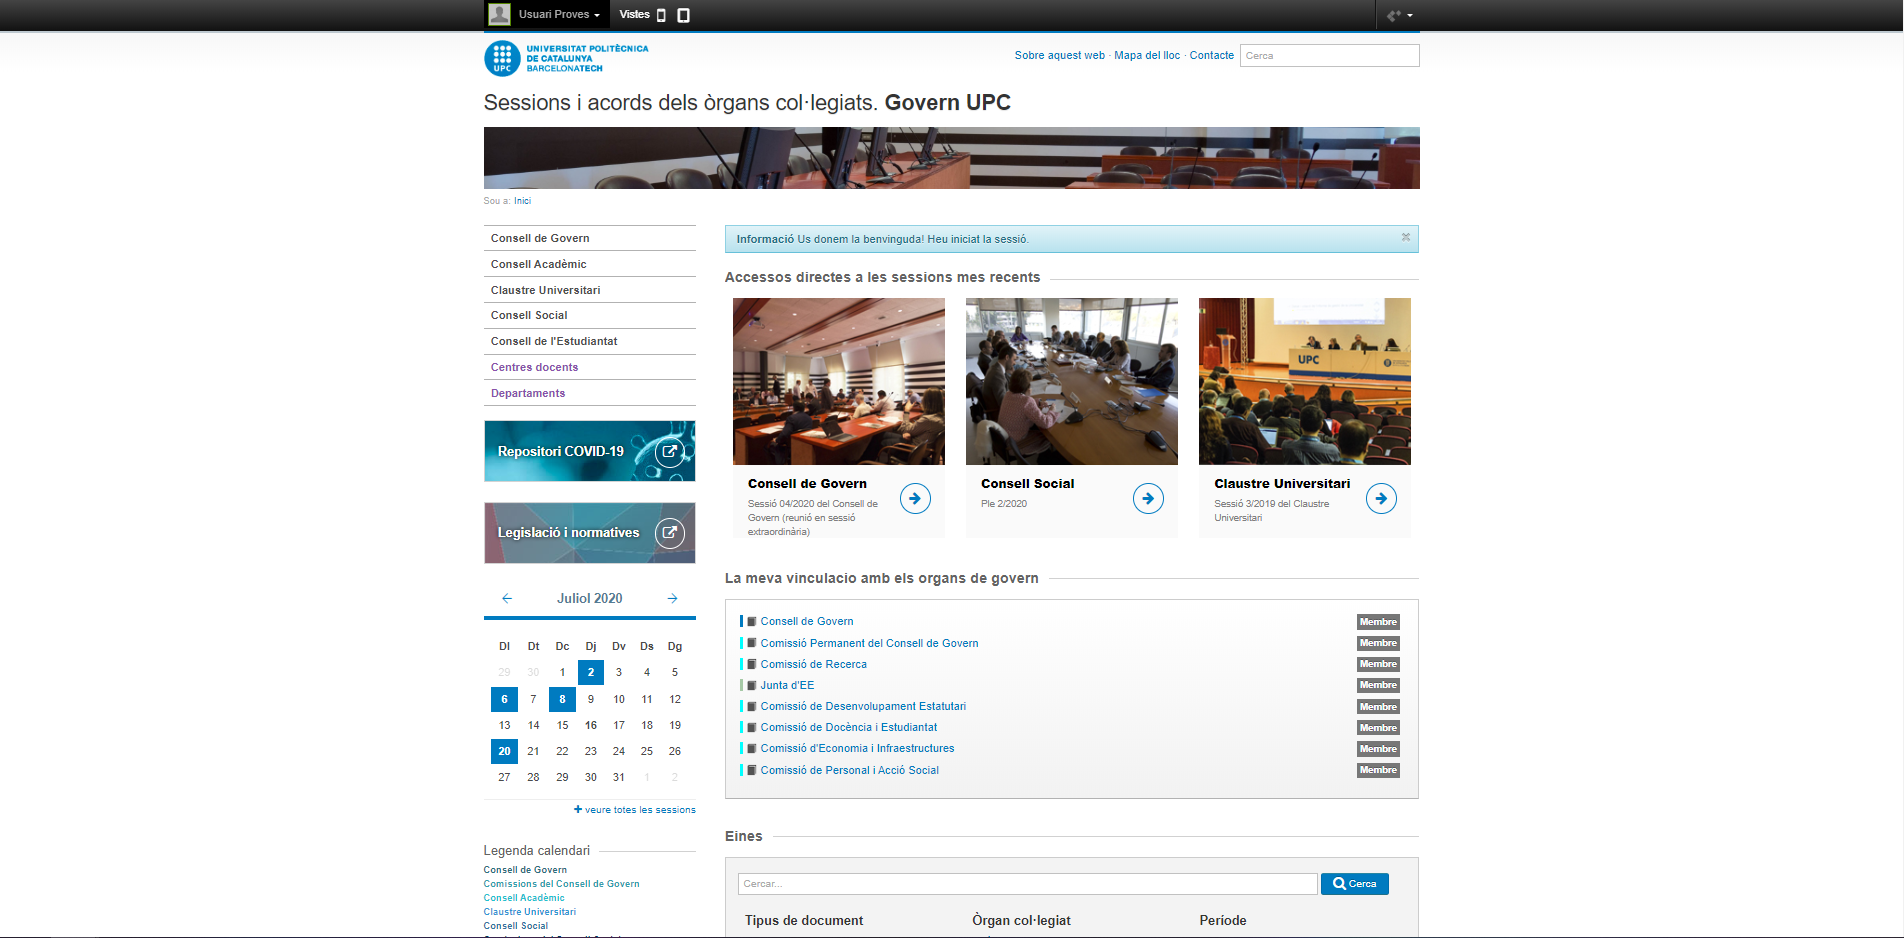Click the arrow icon for Consell Social

pos(1147,498)
